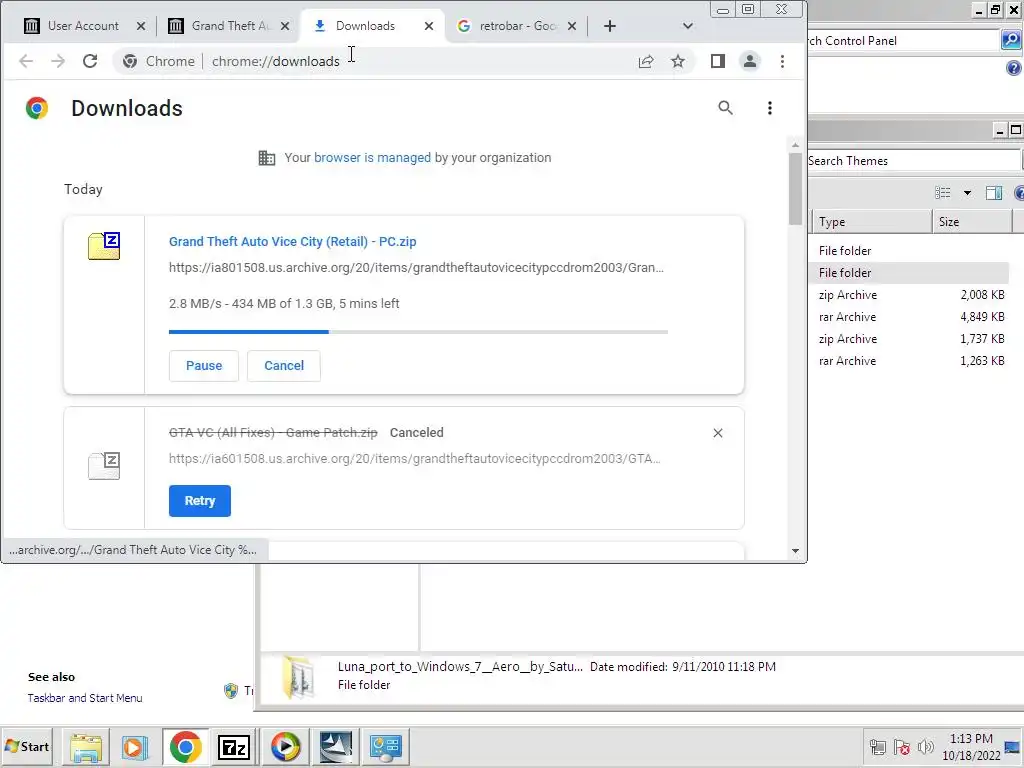
Task: Click the Downloads page vertical scrollbar thumb
Action: pos(795,188)
